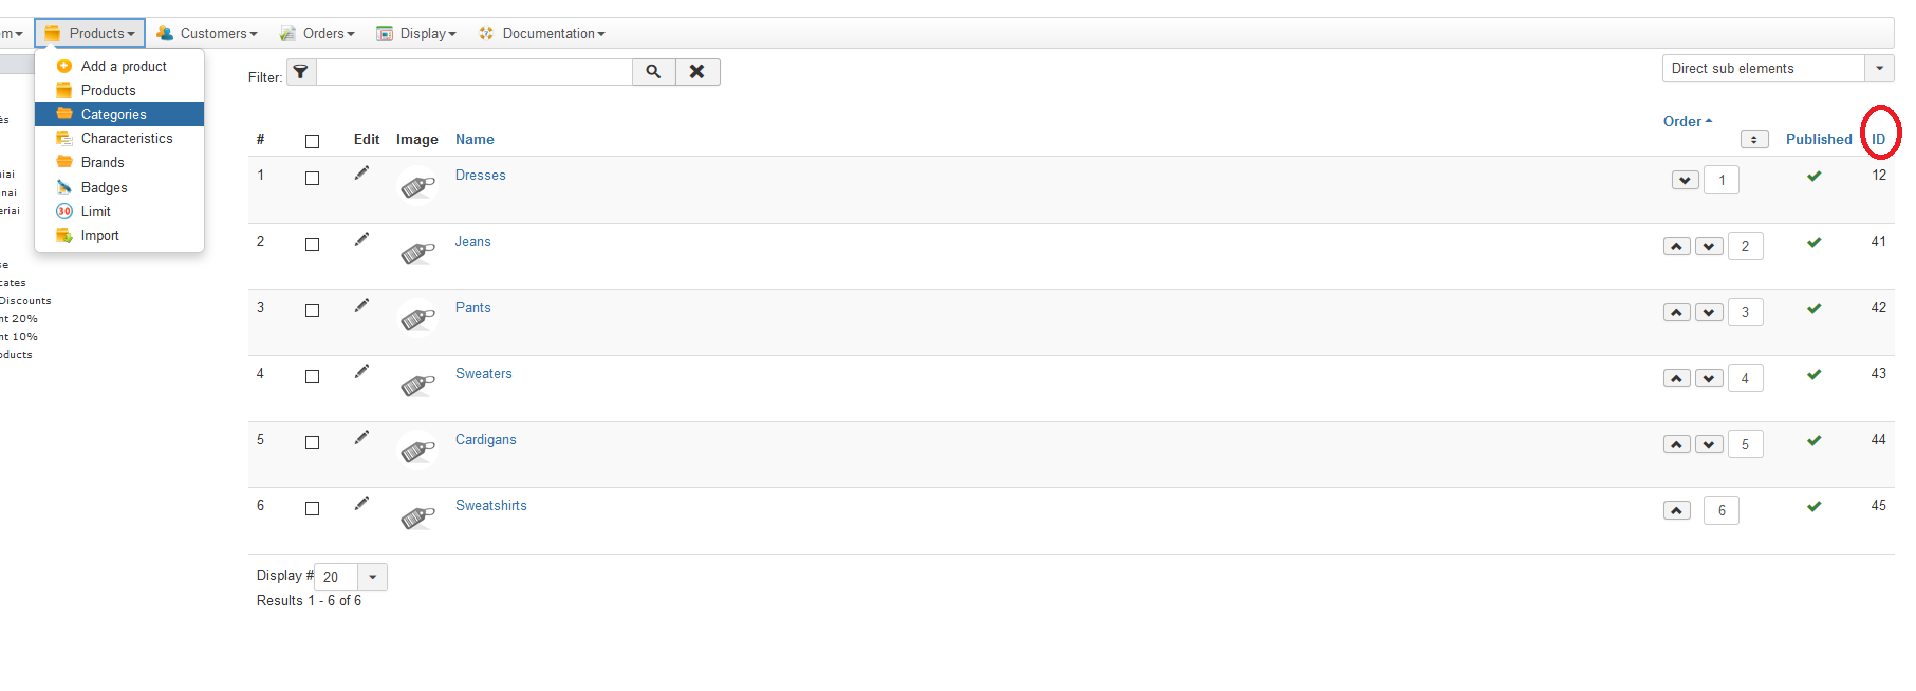Clear the filter with the X button

pos(697,72)
